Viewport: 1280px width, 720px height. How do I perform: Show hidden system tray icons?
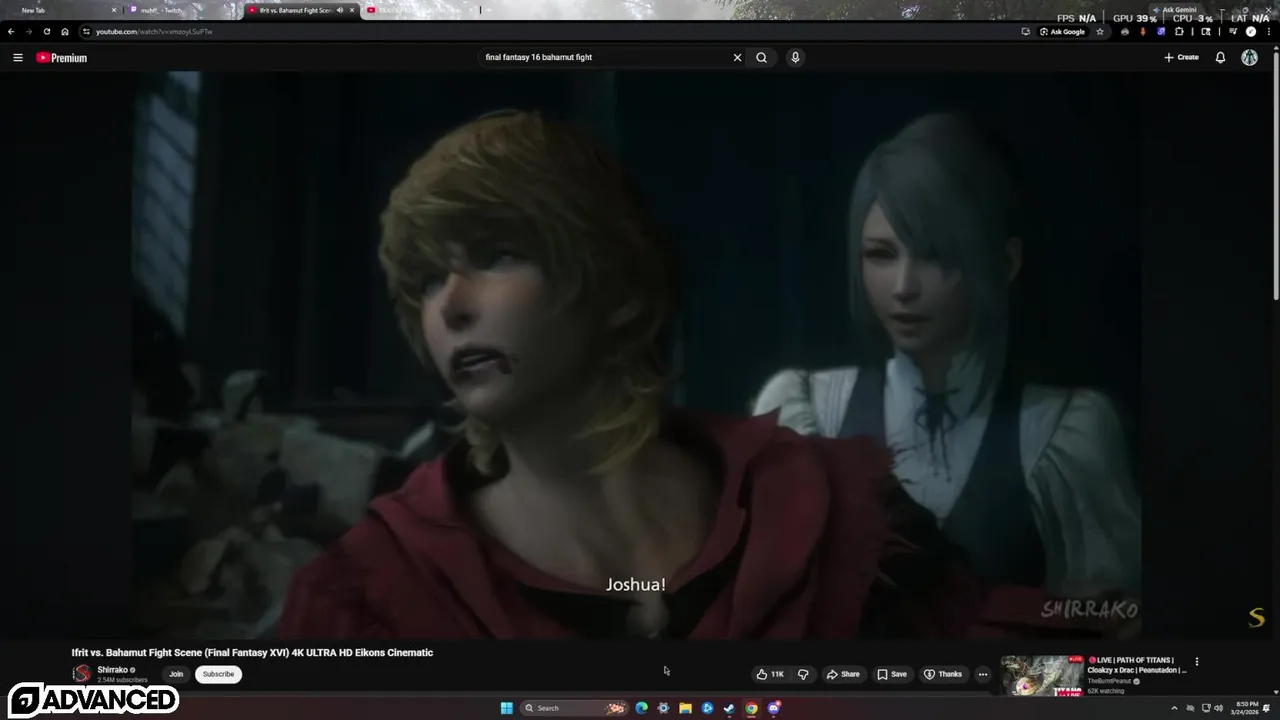point(1175,708)
